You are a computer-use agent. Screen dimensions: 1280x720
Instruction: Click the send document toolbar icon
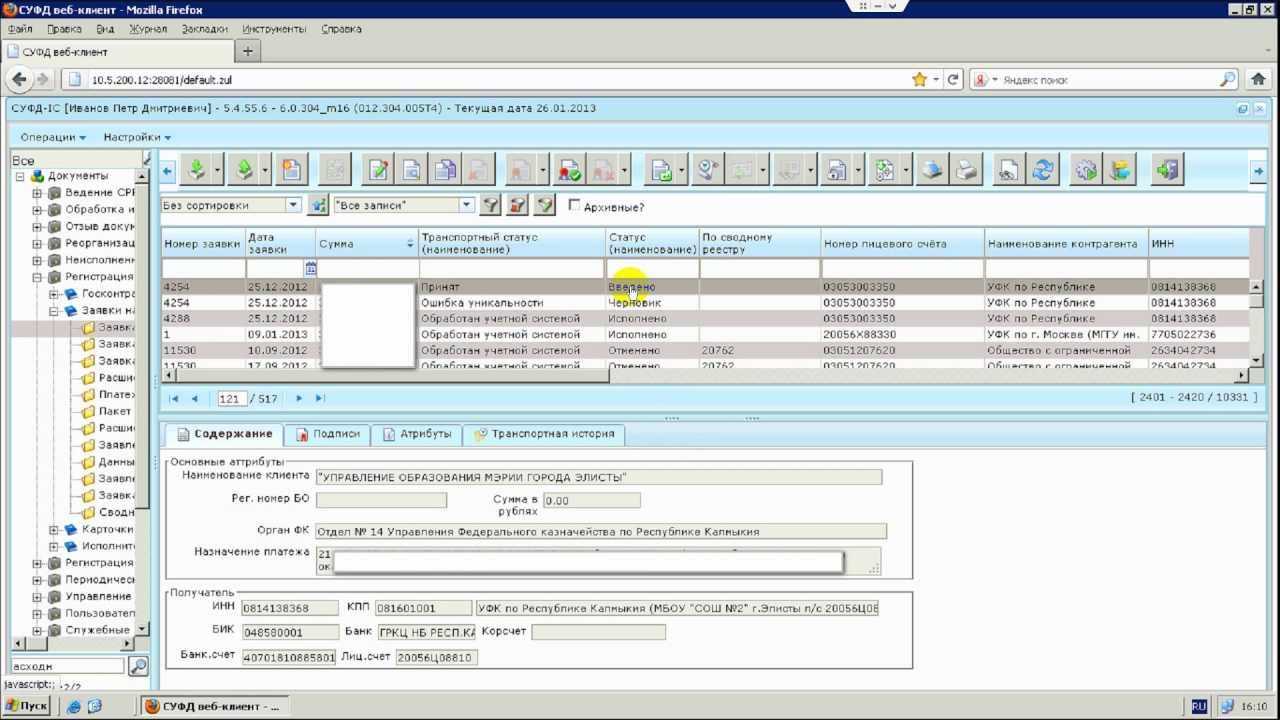661,170
